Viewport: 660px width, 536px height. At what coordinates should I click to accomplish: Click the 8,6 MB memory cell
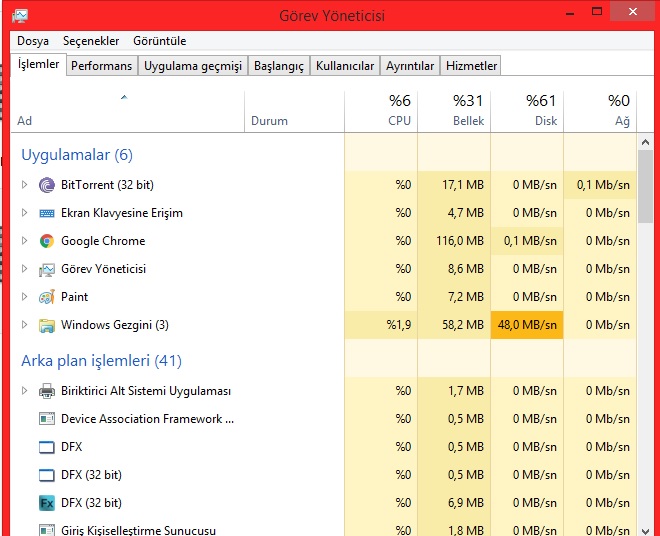(x=454, y=269)
